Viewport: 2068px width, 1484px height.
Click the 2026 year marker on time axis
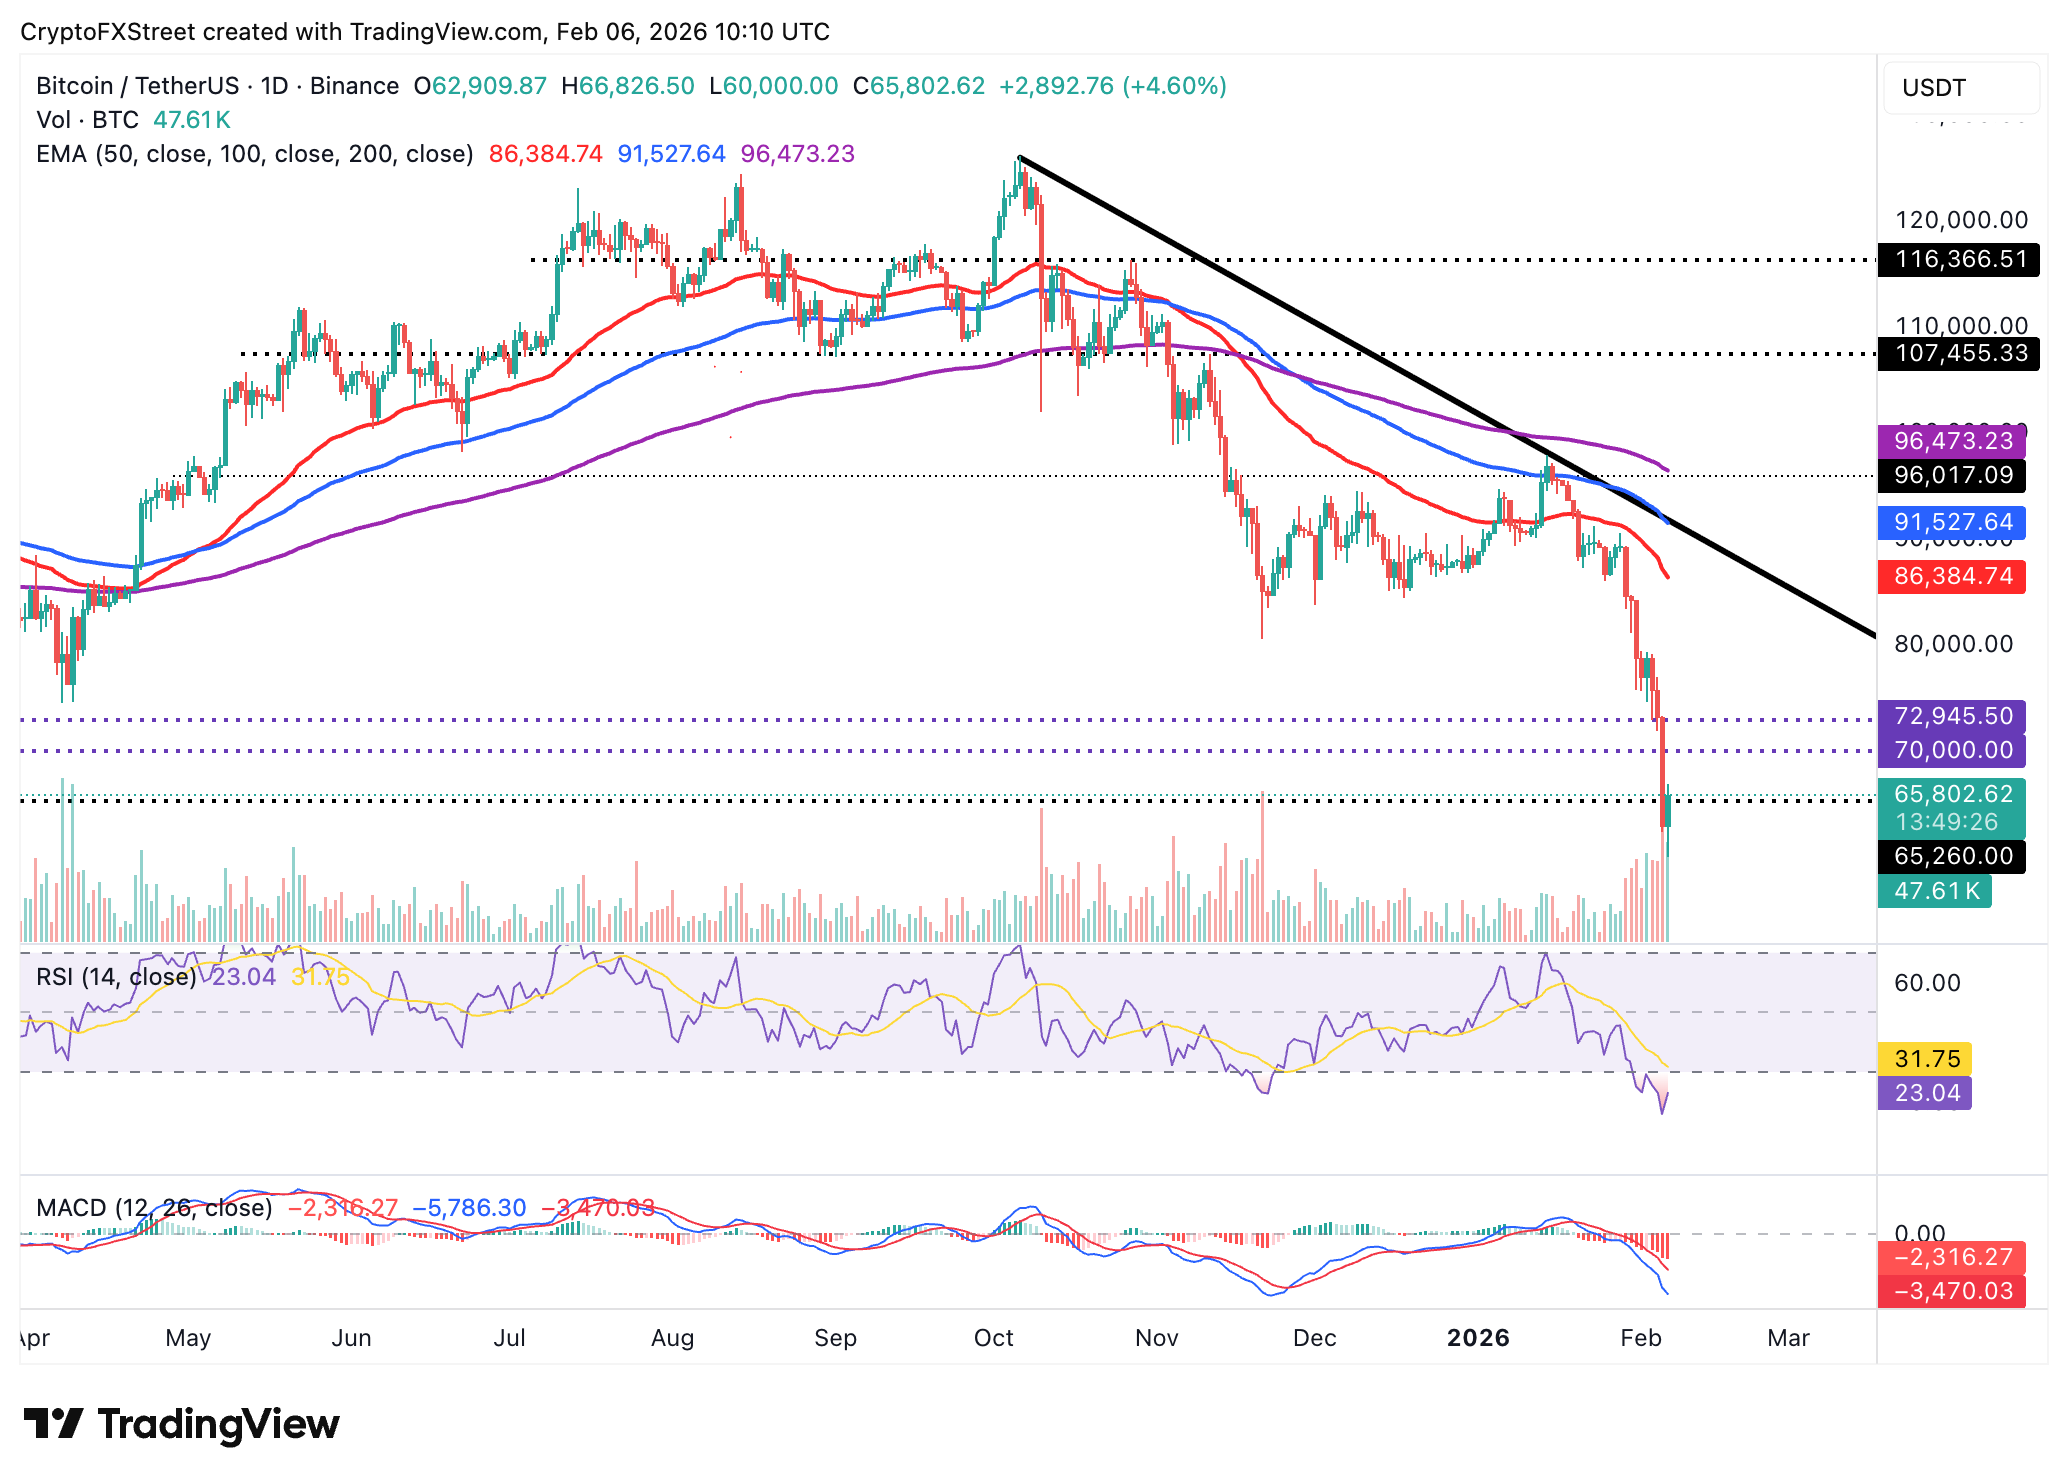1477,1338
